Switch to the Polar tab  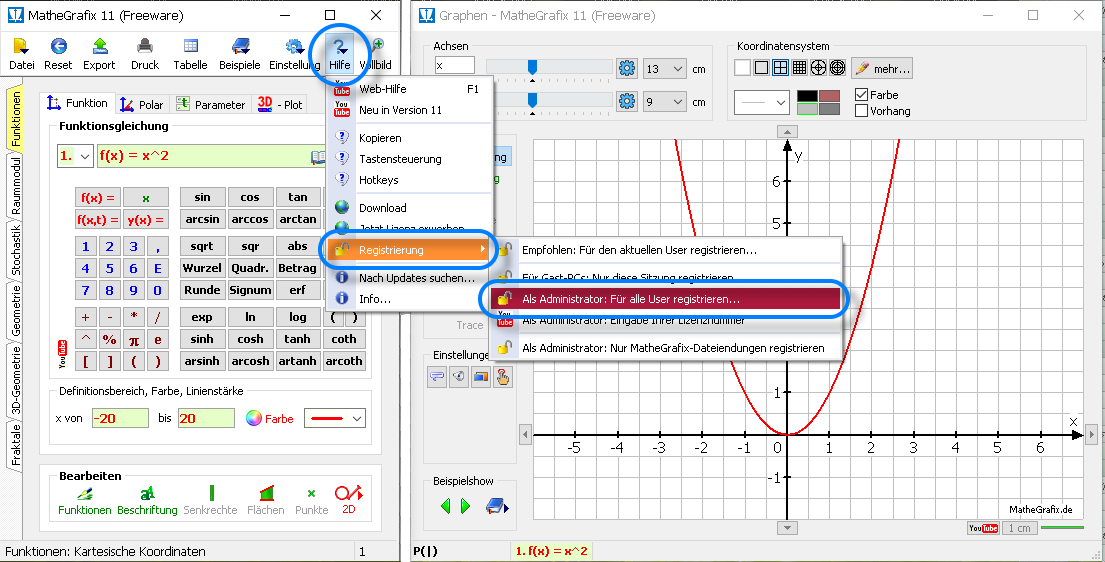[x=142, y=104]
